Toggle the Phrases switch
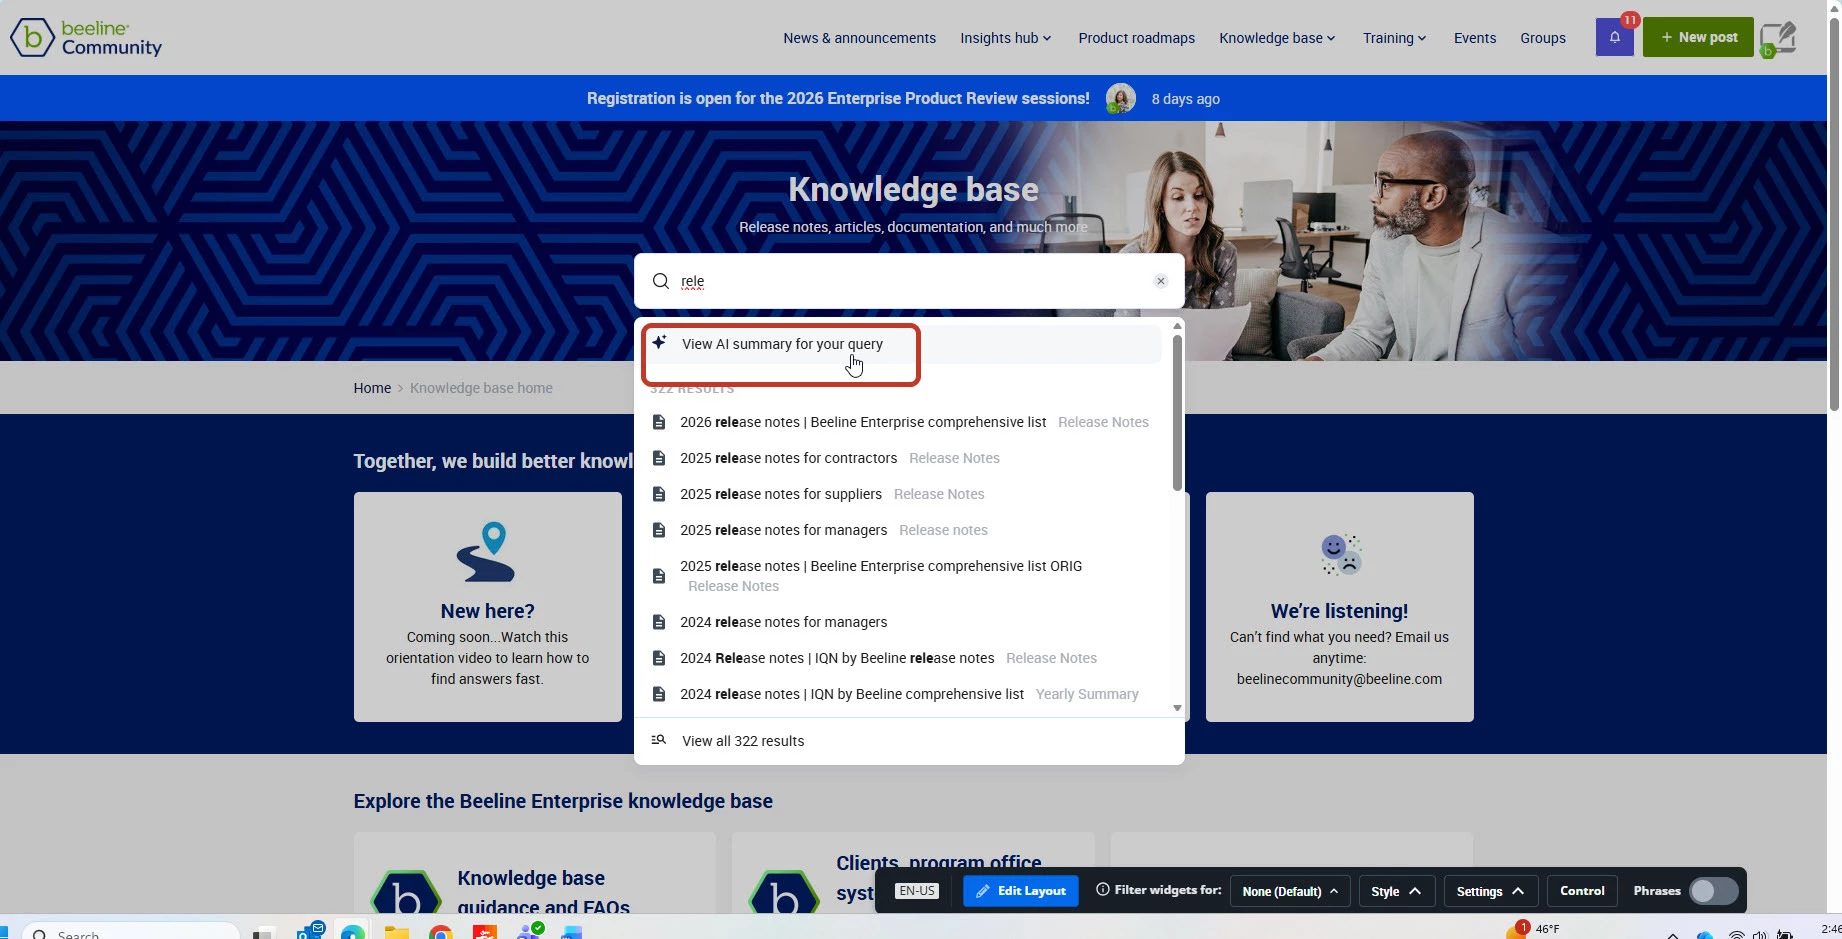1842x939 pixels. (x=1713, y=891)
